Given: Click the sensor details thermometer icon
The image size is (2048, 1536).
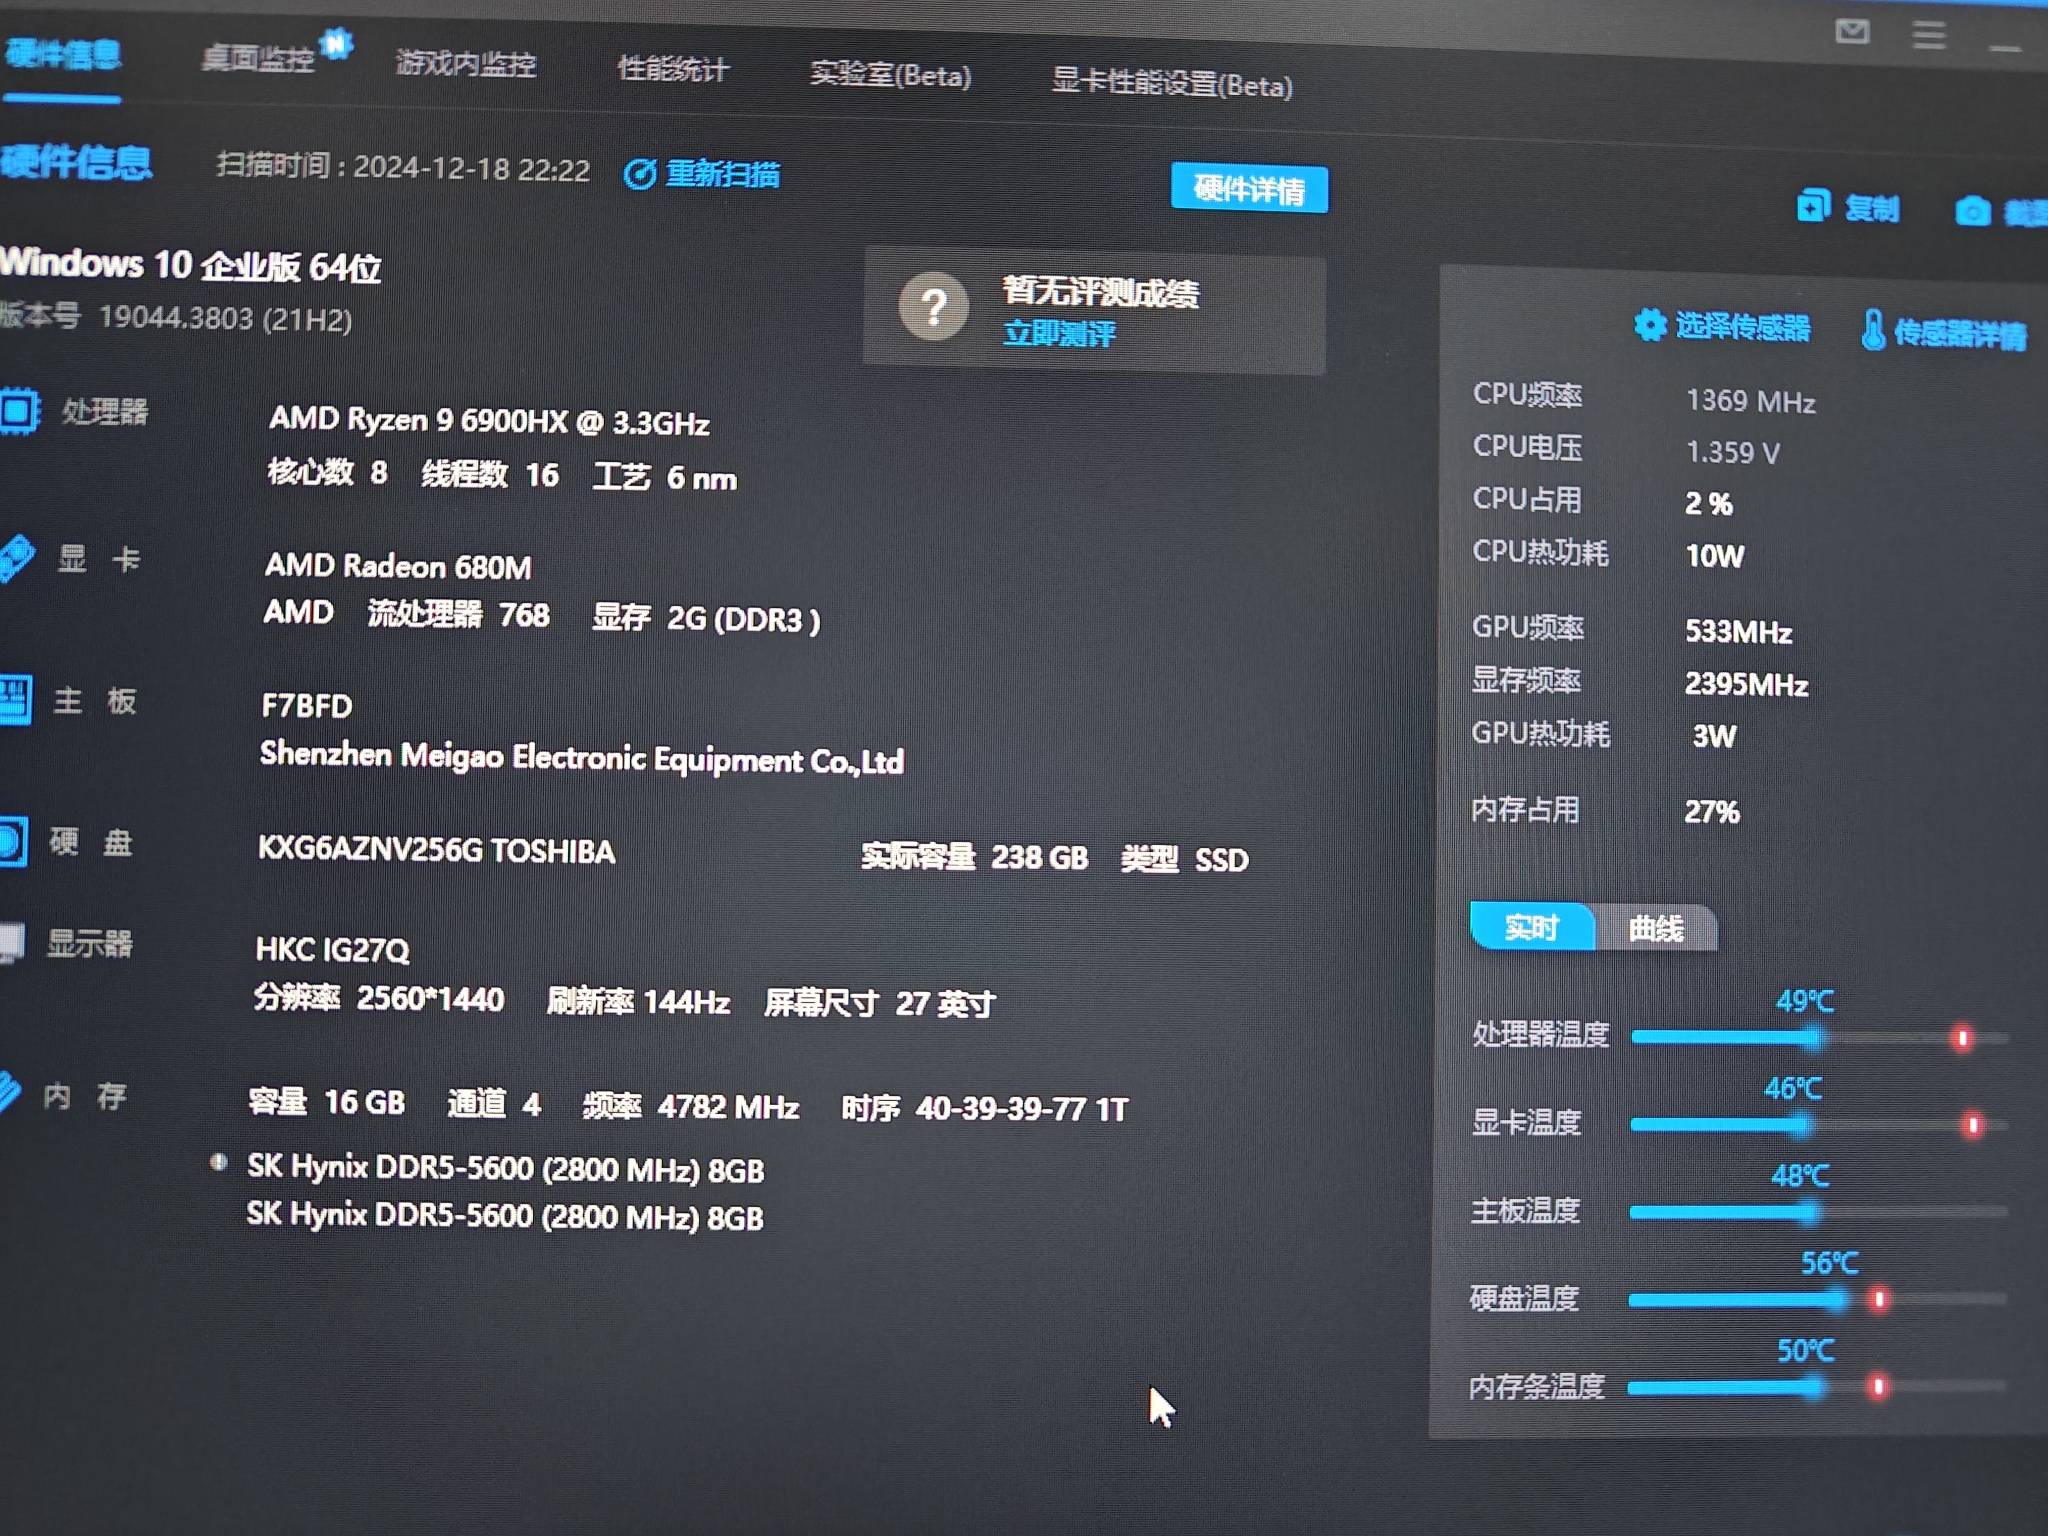Looking at the screenshot, I should [1873, 330].
